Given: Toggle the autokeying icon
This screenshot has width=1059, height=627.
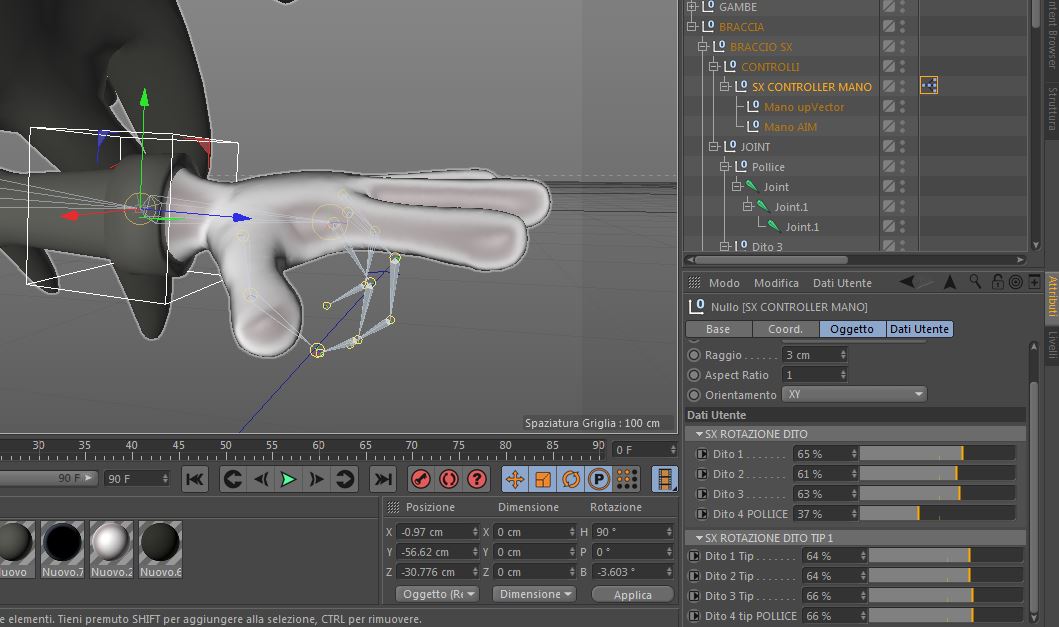Looking at the screenshot, I should pyautogui.click(x=448, y=480).
